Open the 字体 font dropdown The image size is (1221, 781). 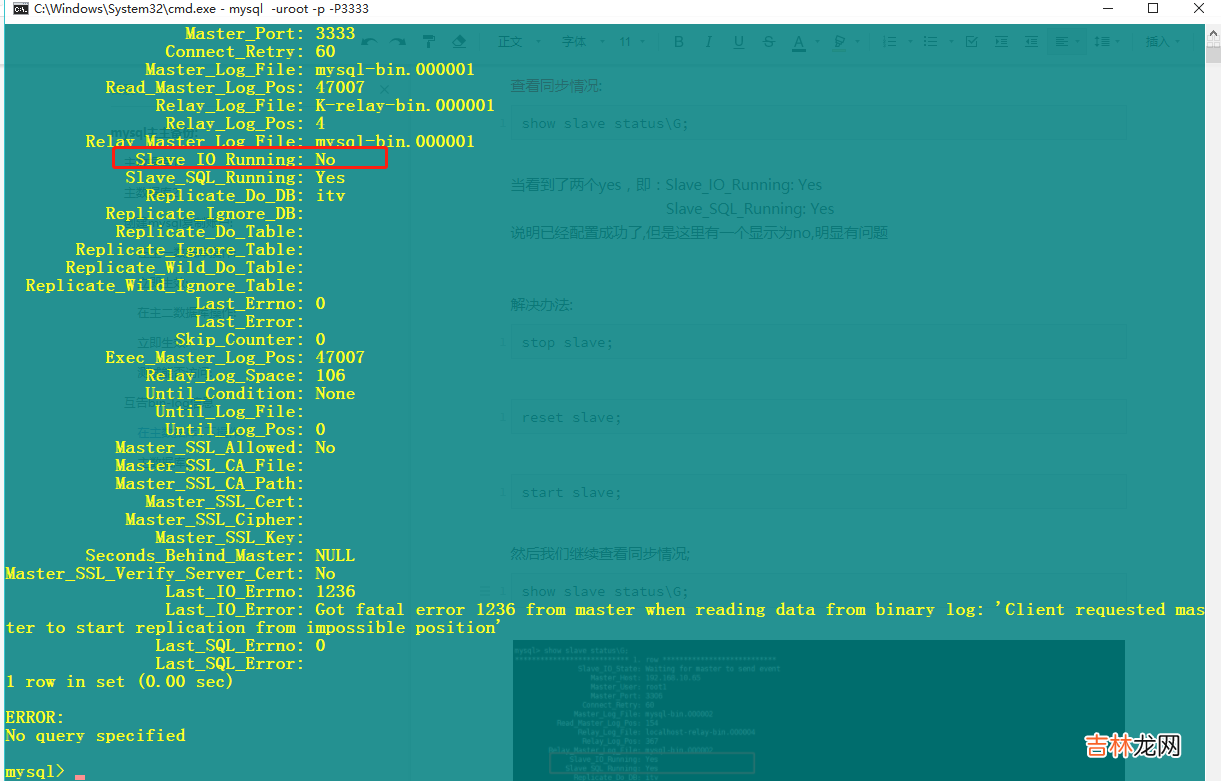(581, 42)
